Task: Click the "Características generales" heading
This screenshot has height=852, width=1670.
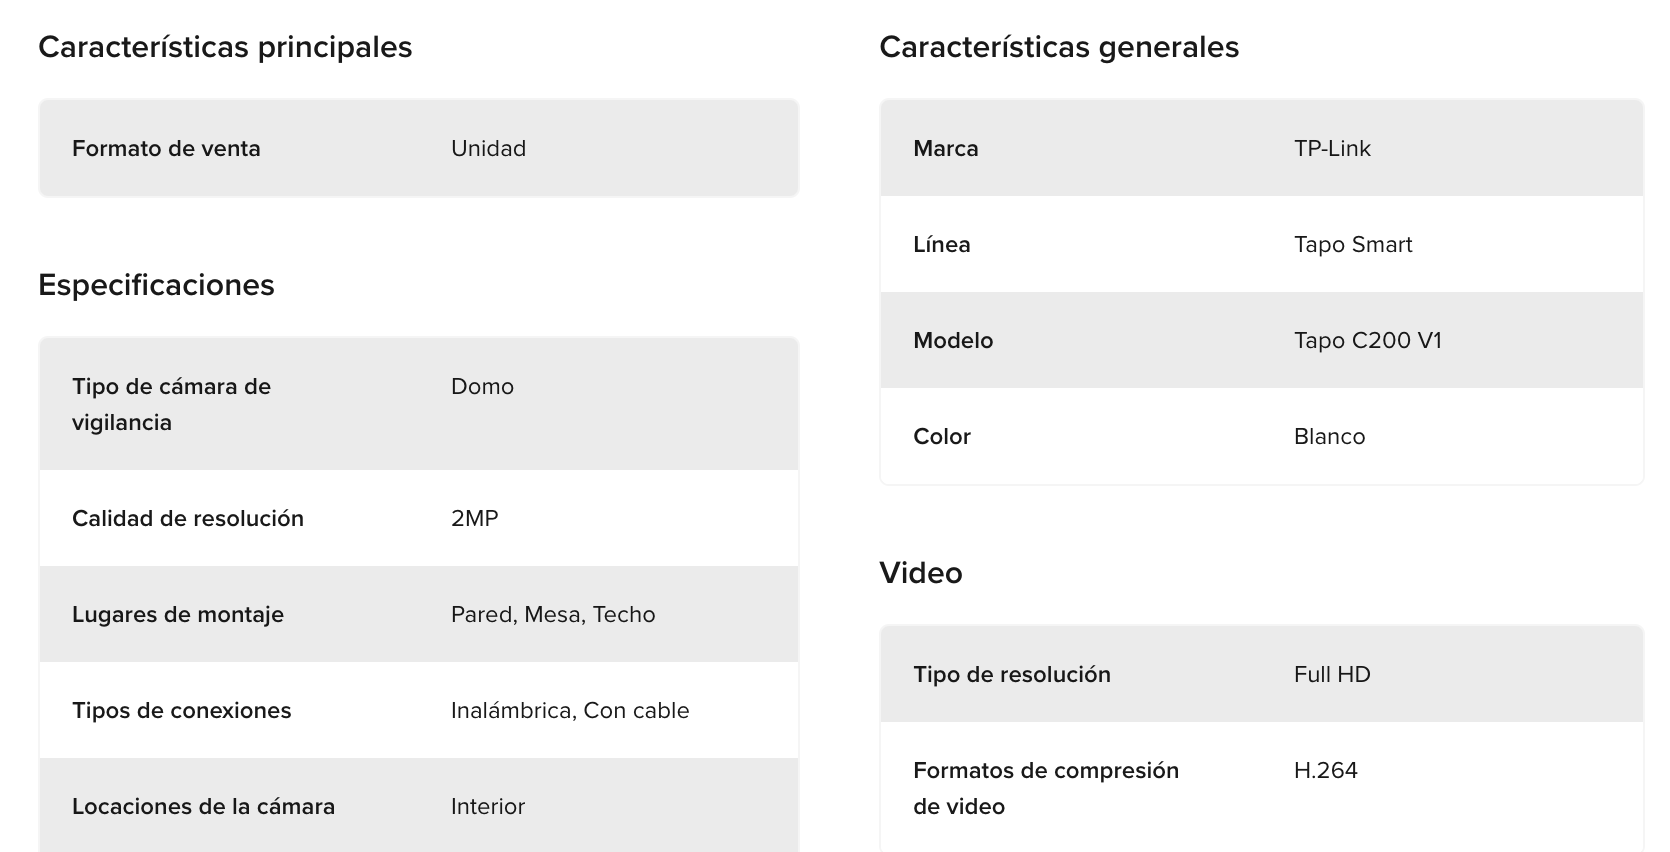Action: tap(1059, 47)
